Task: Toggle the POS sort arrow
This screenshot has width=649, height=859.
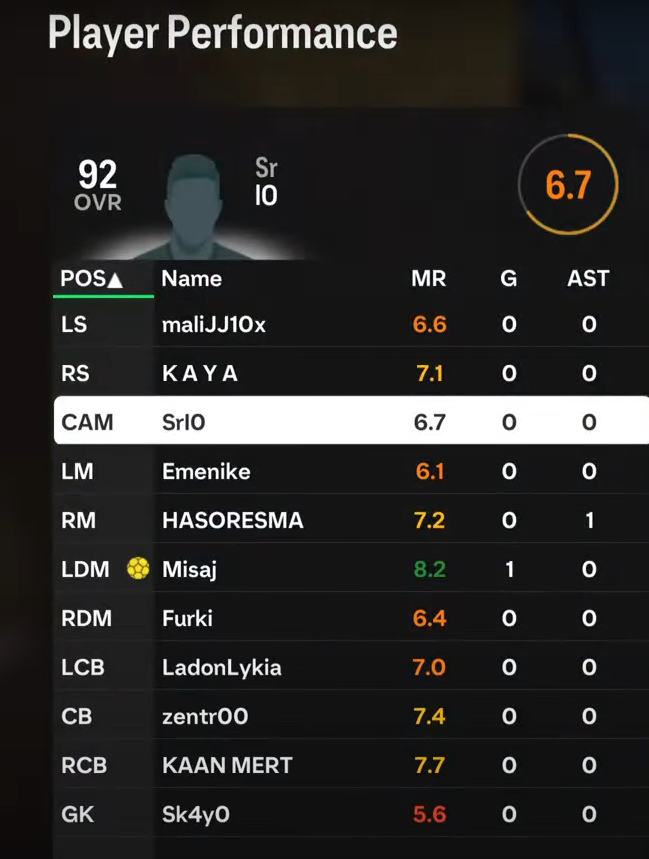Action: tap(115, 280)
